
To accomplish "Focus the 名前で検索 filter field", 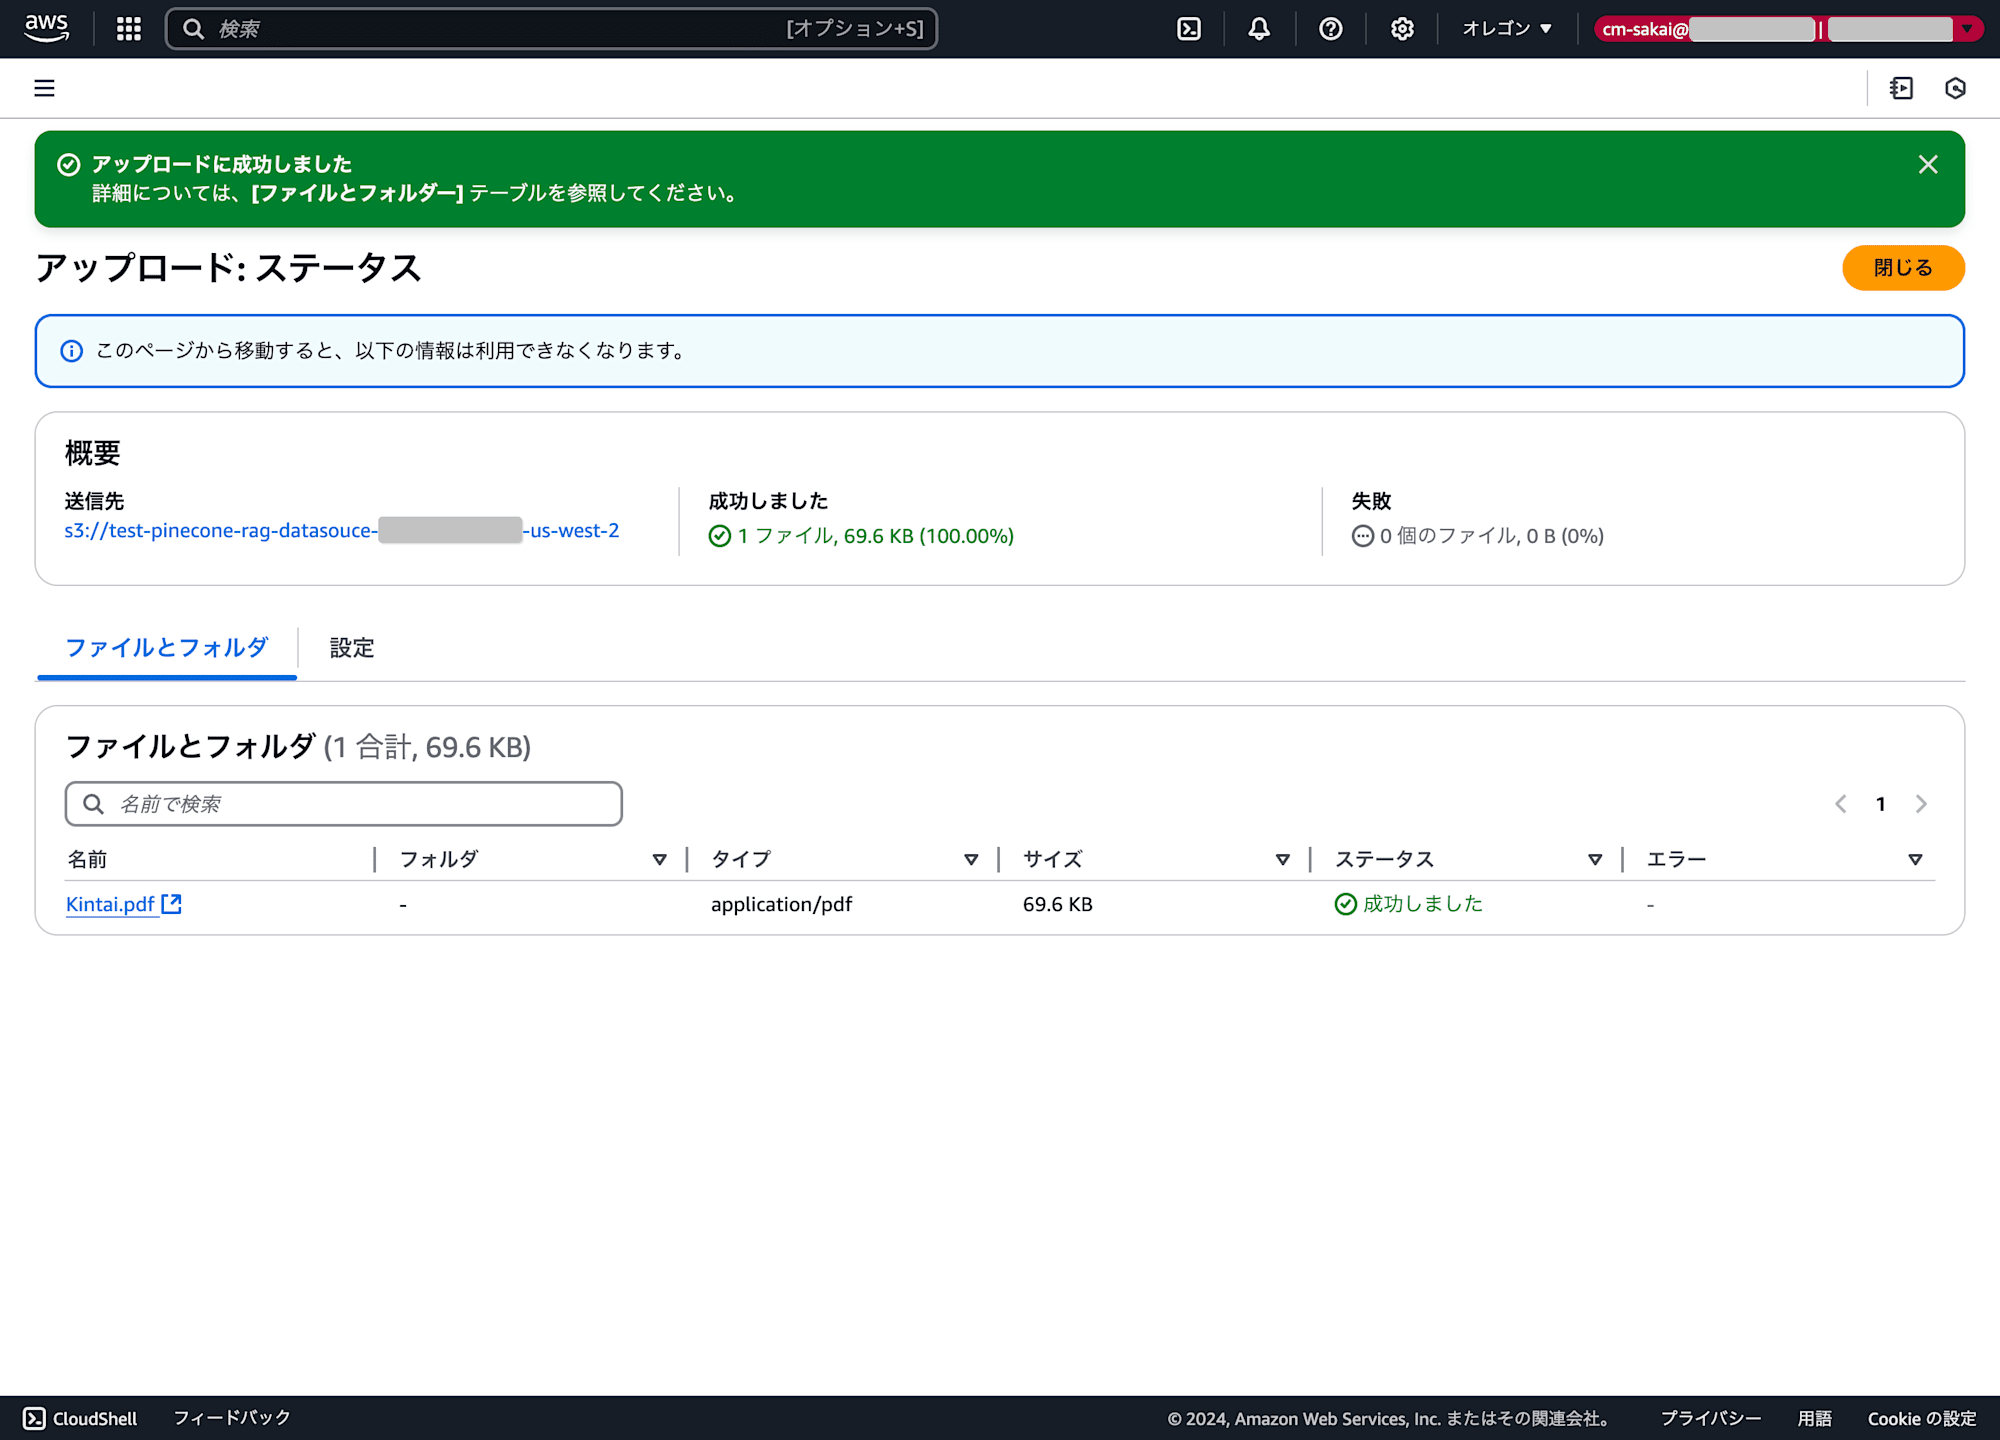I will (x=344, y=804).
